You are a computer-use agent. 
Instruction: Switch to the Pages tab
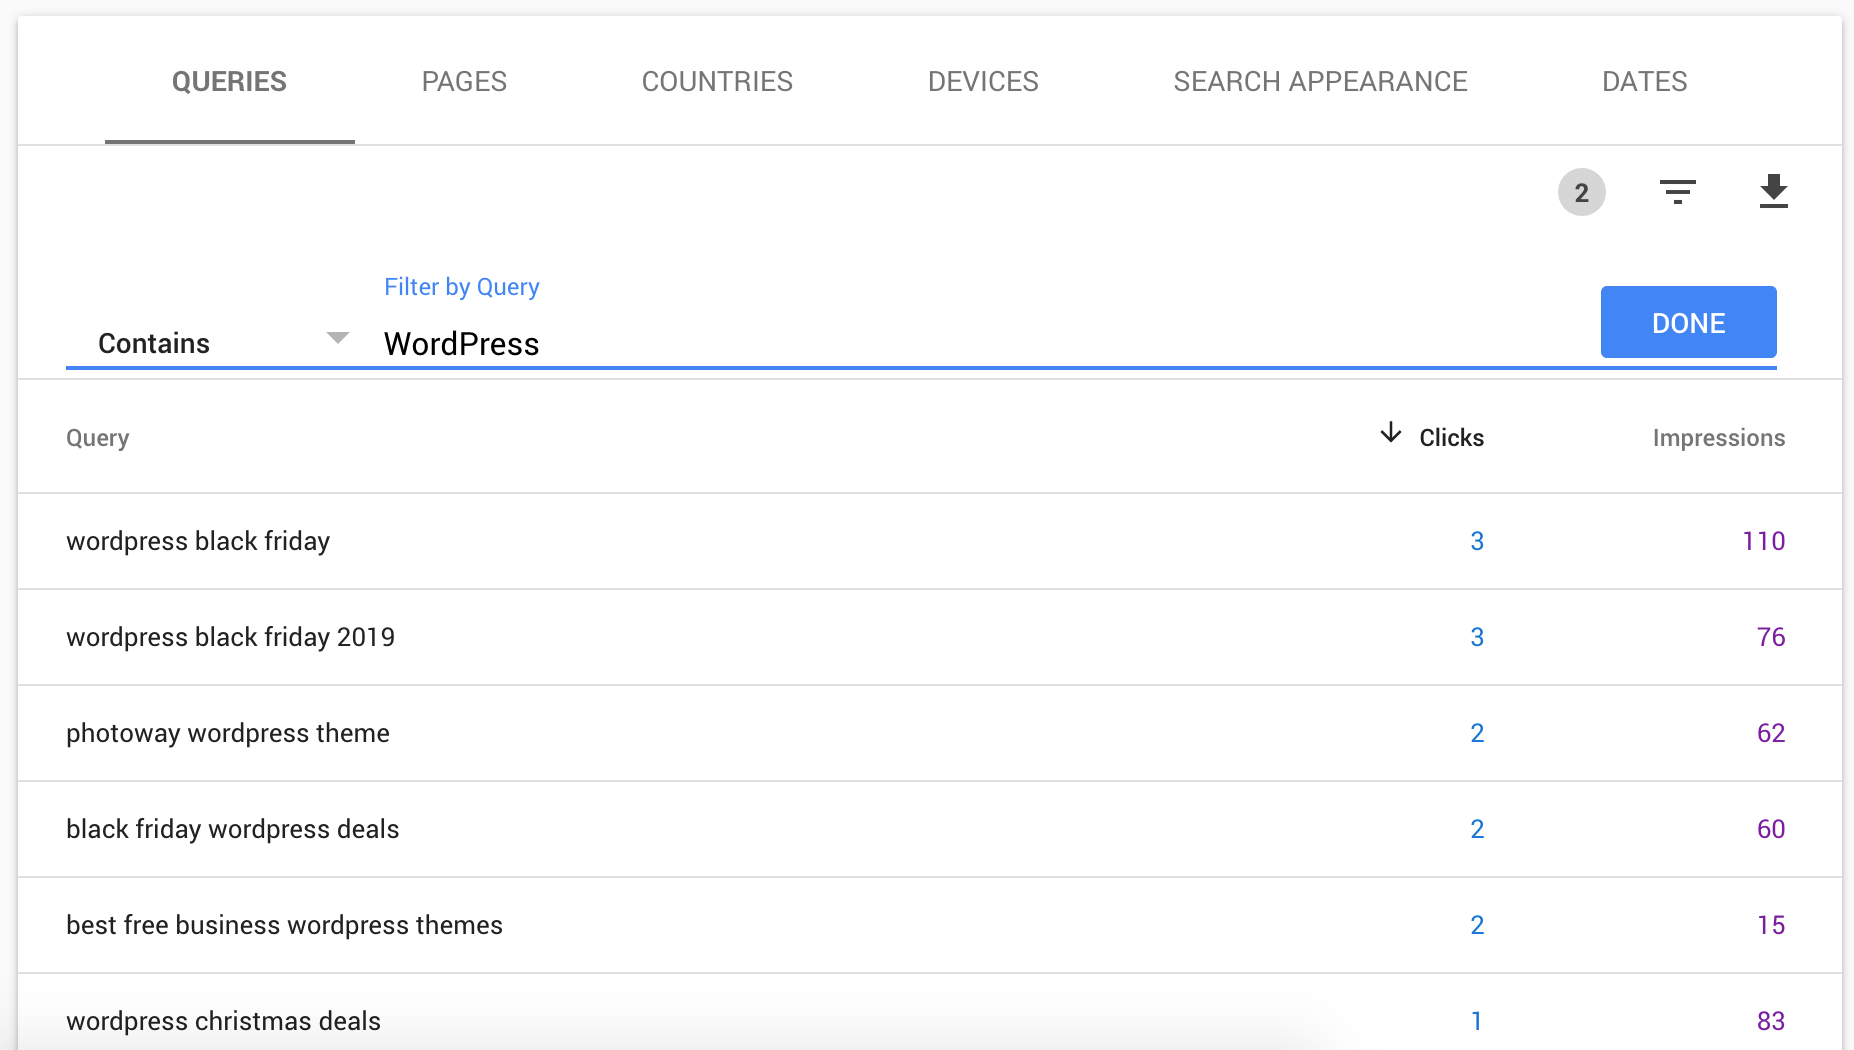tap(464, 81)
